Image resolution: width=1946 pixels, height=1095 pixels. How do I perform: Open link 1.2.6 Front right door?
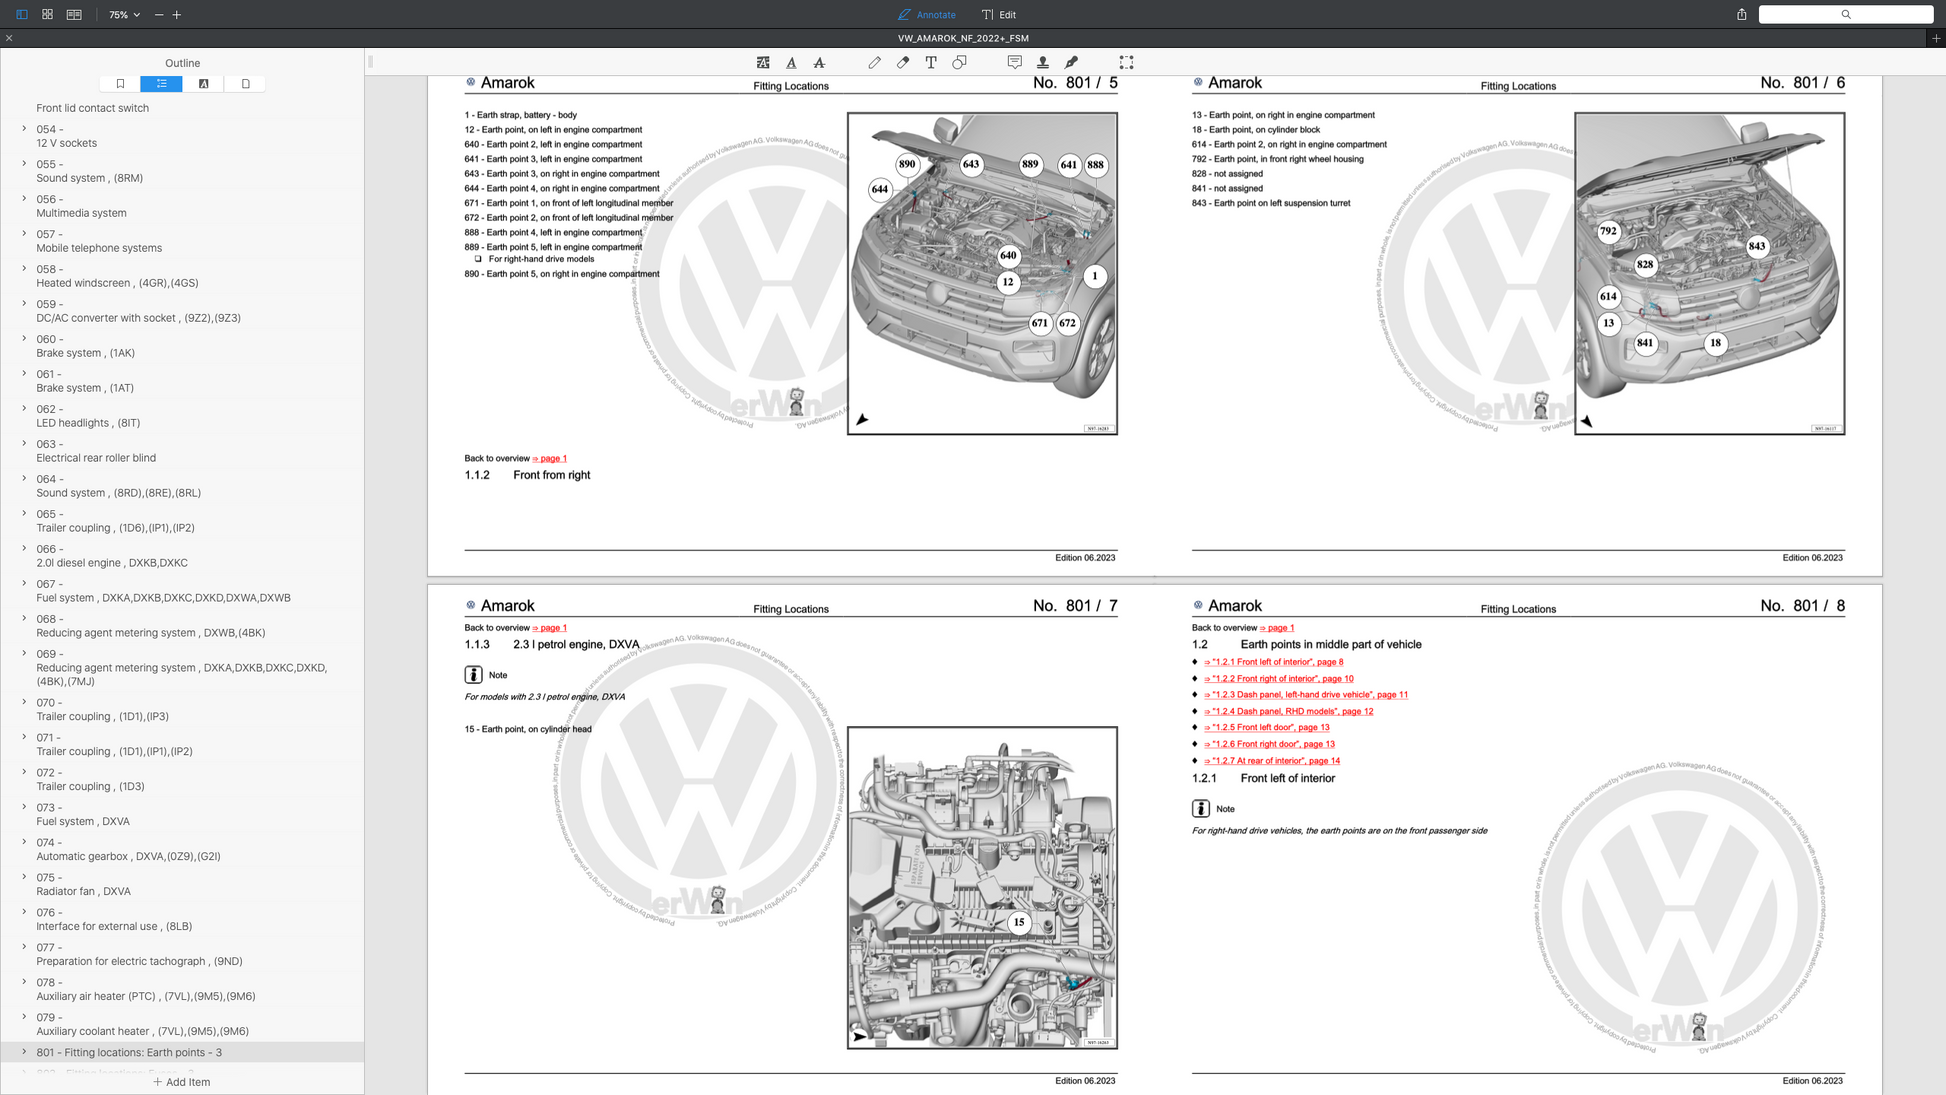[x=1269, y=744]
